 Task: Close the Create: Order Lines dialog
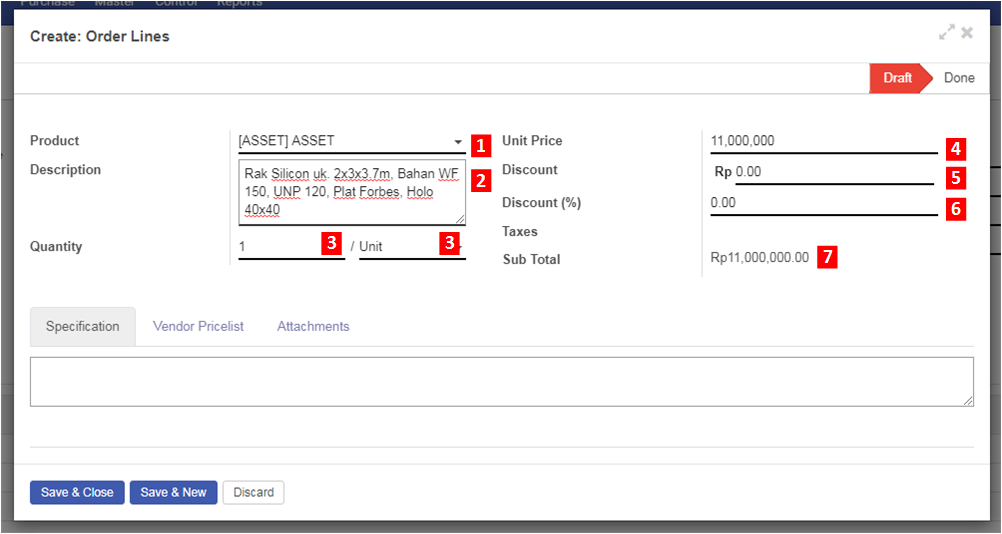(x=967, y=33)
